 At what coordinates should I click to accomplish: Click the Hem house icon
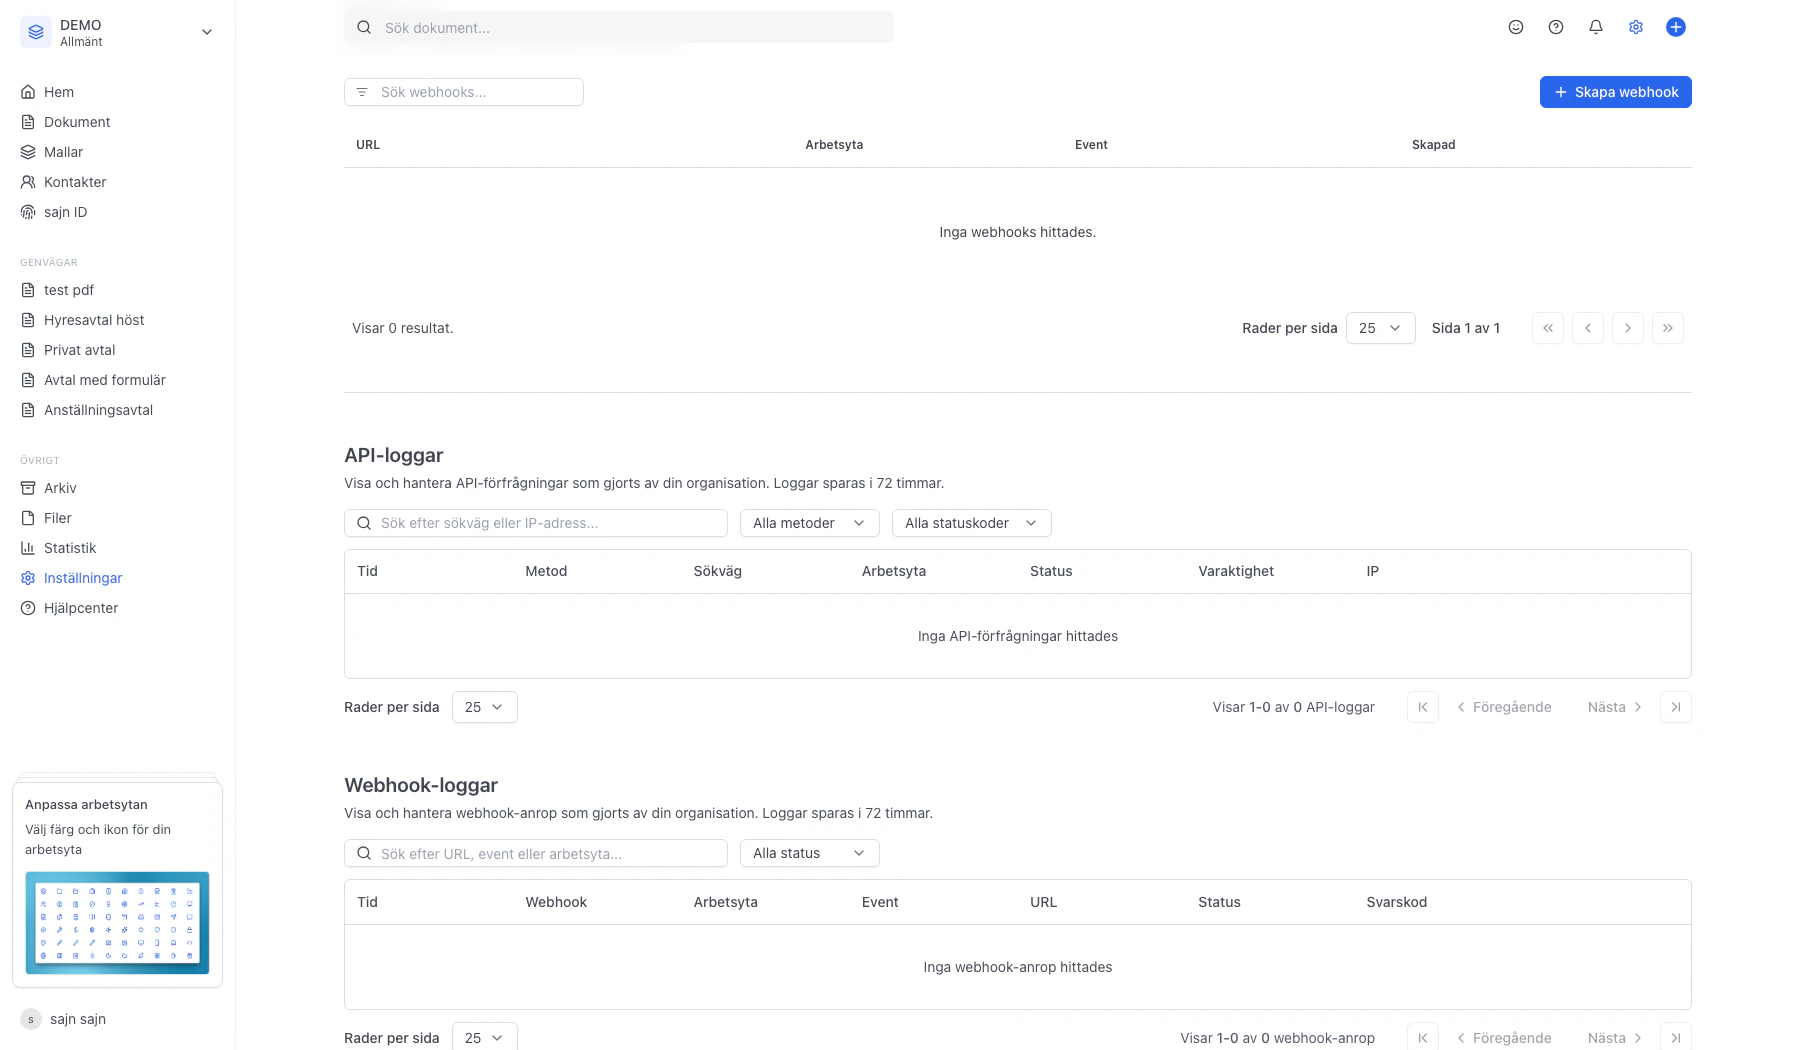pos(28,92)
